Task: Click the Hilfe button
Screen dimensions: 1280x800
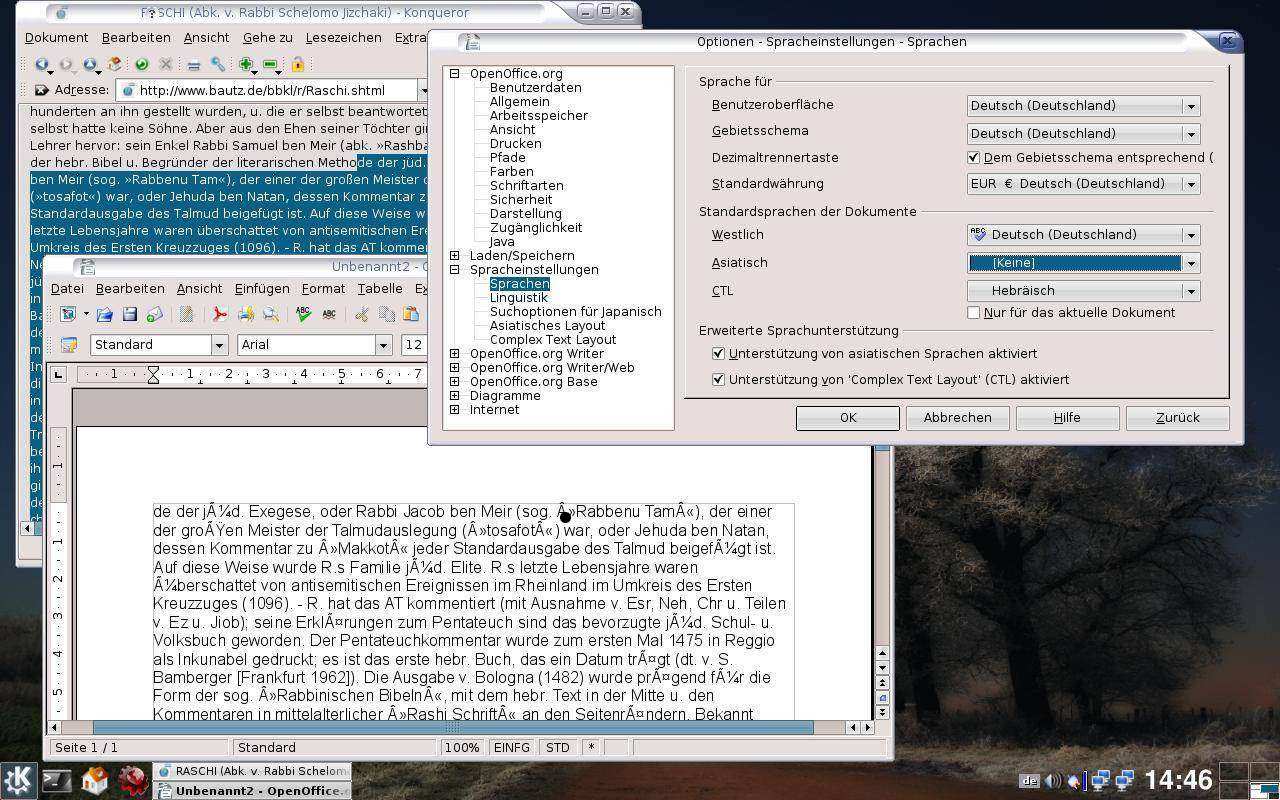Action: 1067,417
